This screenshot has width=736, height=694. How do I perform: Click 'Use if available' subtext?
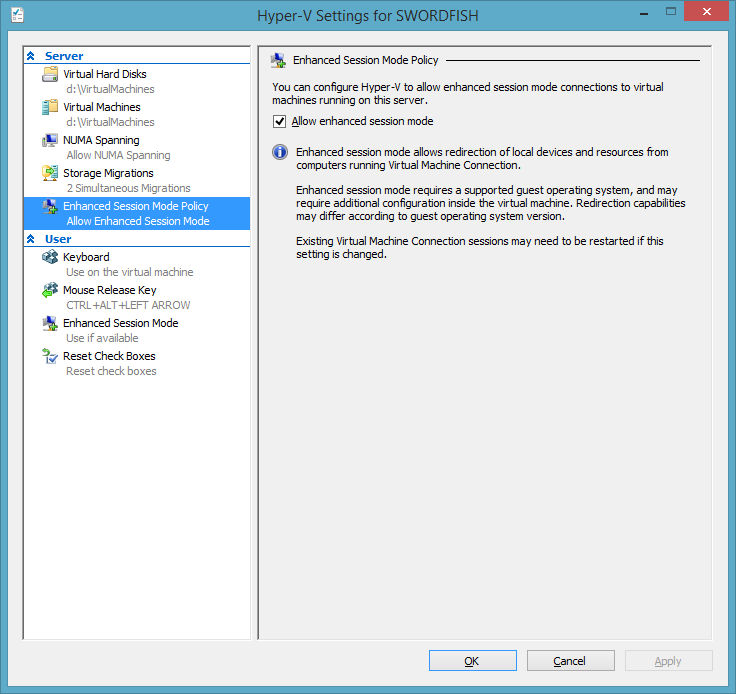102,338
